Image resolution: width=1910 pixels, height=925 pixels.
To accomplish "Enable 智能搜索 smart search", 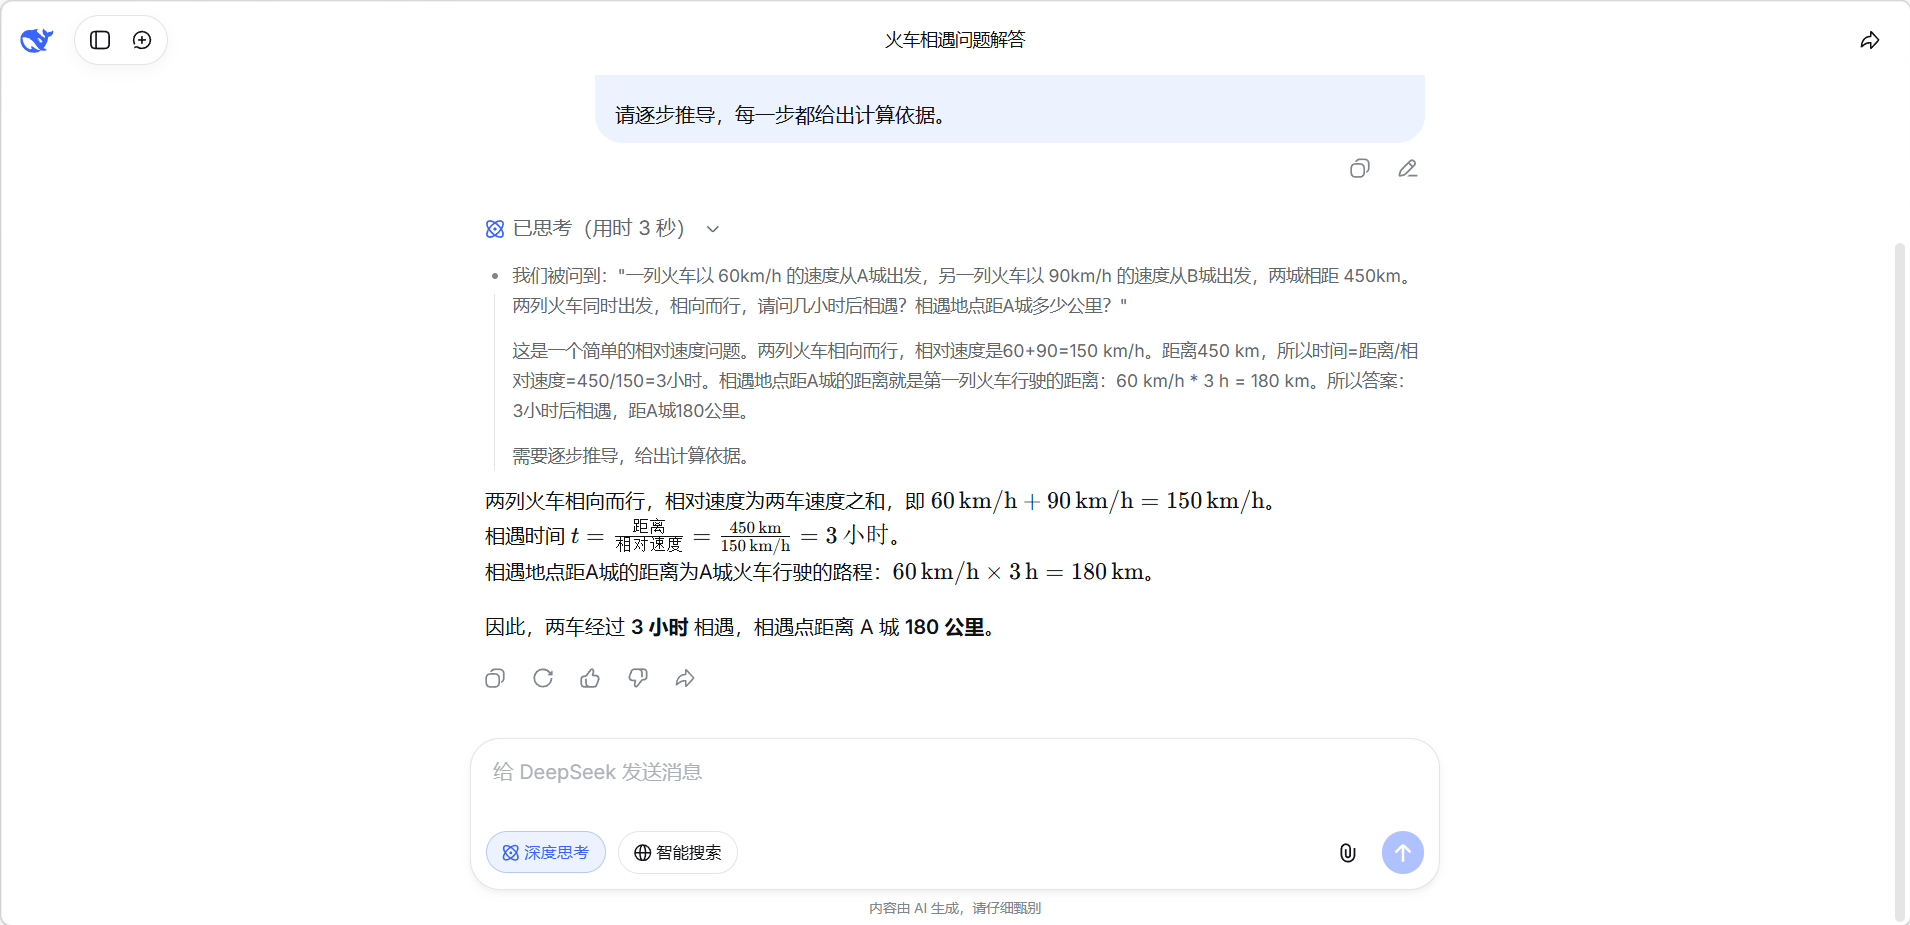I will tap(678, 852).
